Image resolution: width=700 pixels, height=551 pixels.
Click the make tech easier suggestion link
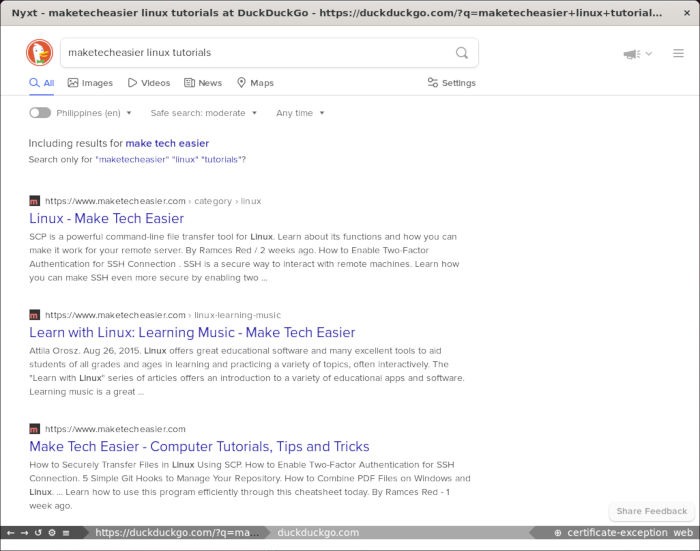point(167,143)
